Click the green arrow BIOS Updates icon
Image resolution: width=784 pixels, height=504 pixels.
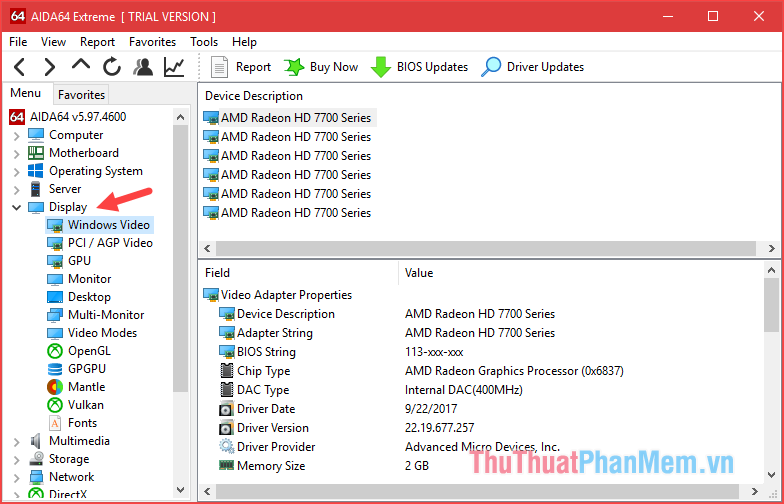click(x=381, y=67)
